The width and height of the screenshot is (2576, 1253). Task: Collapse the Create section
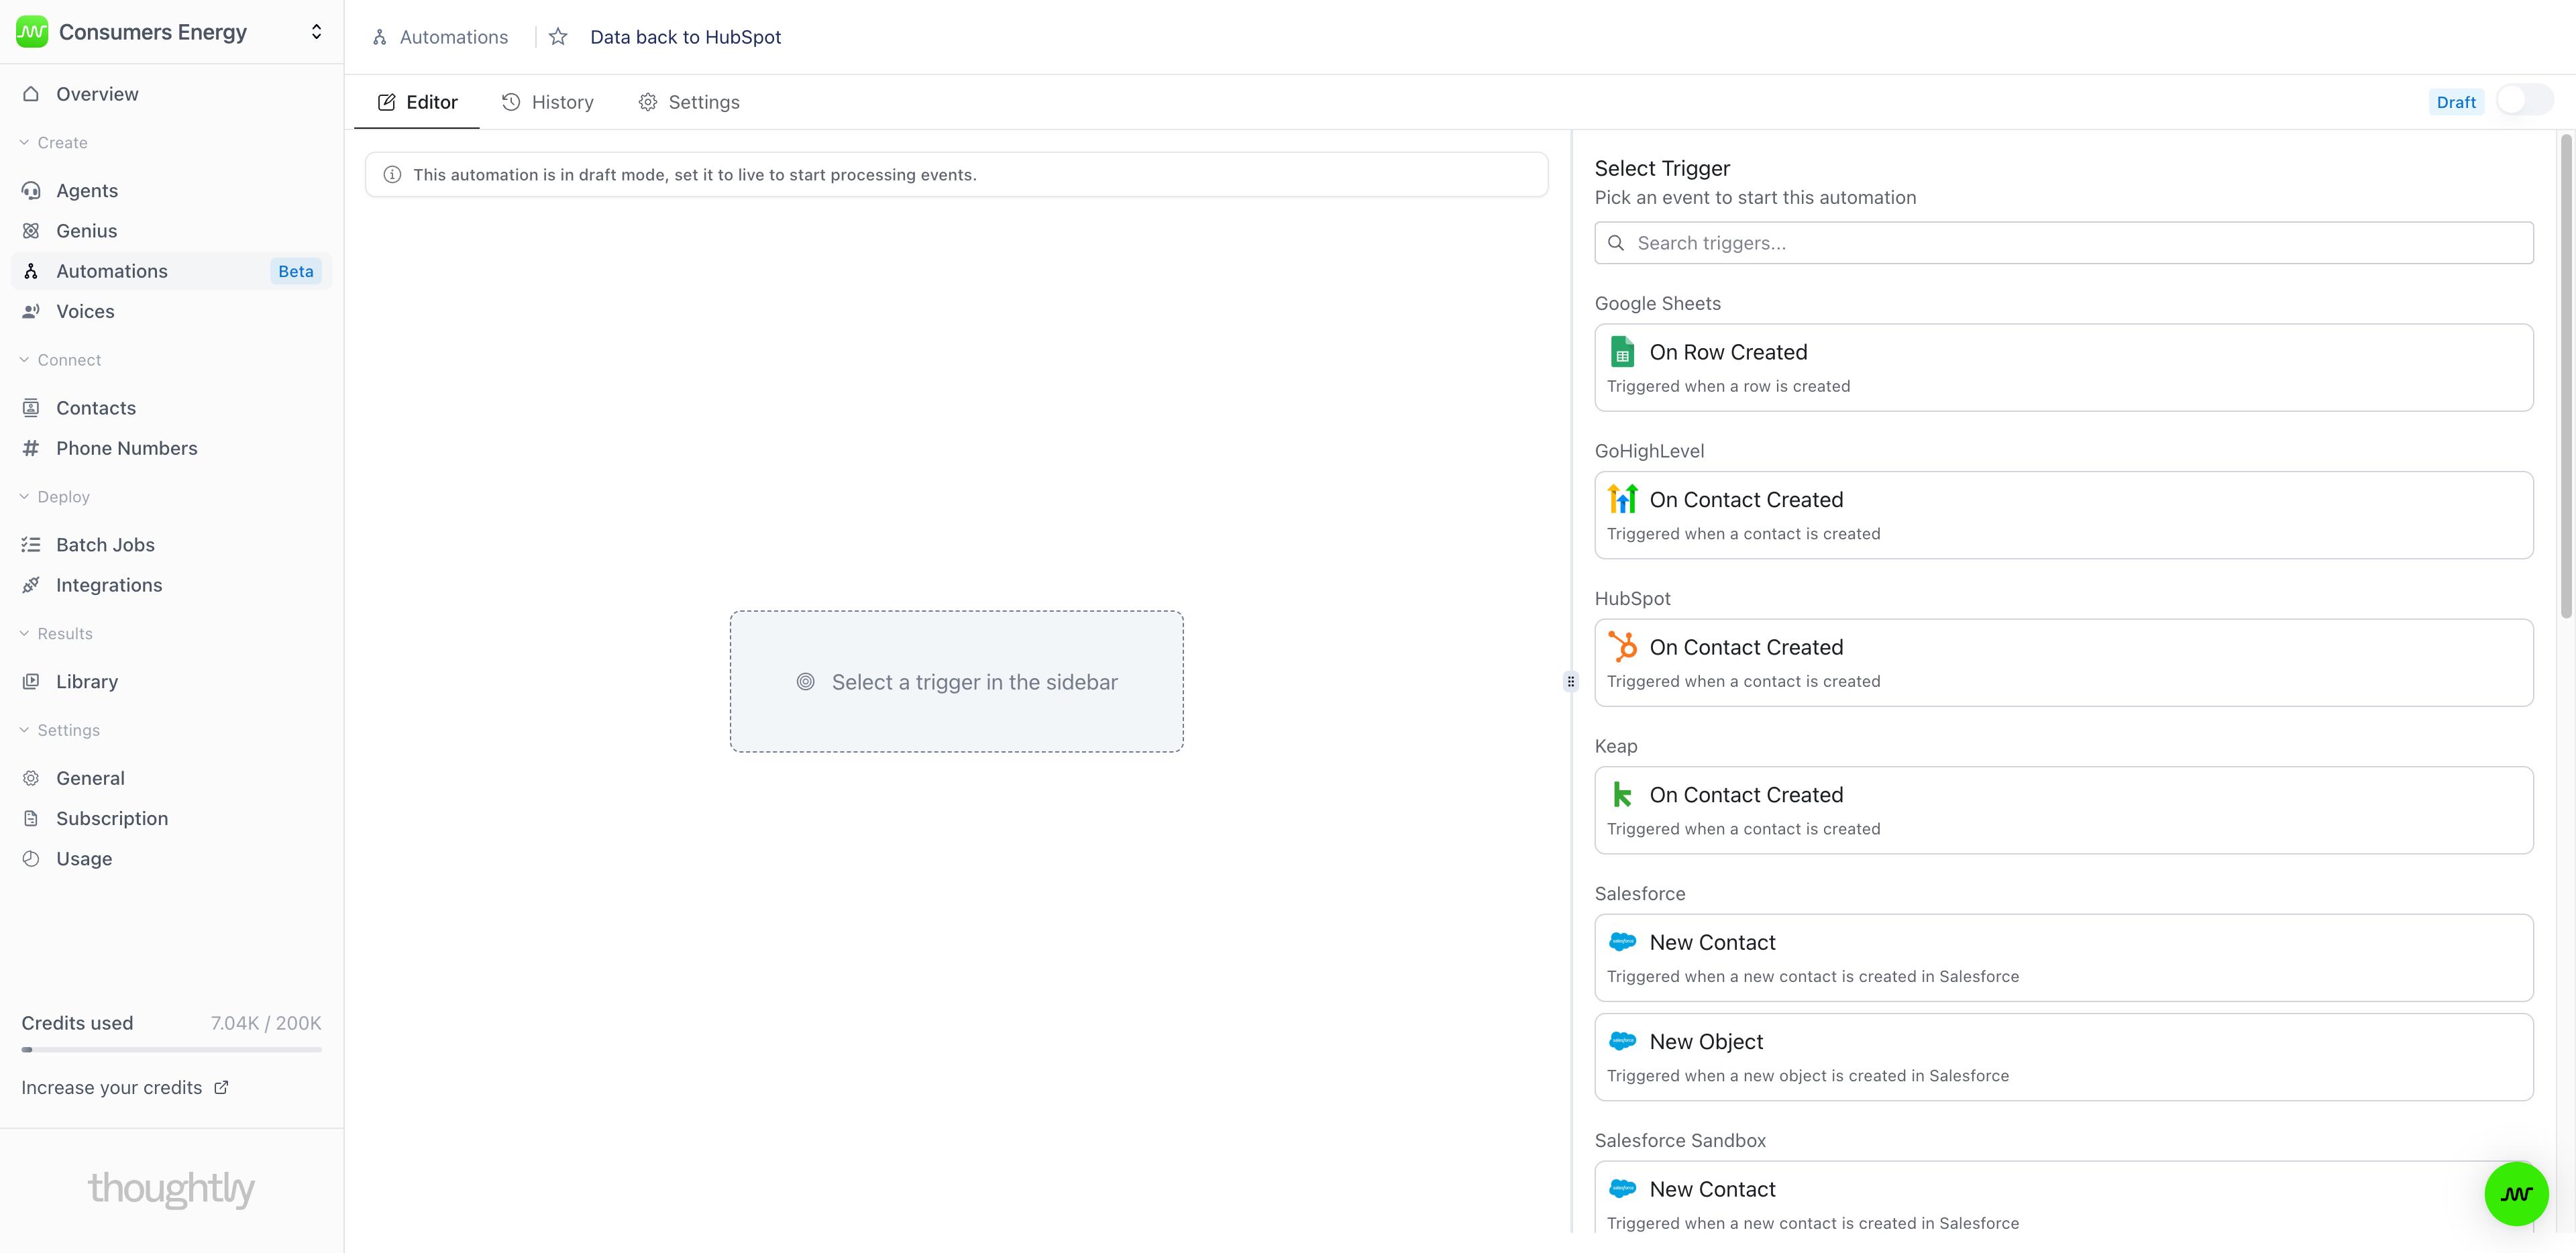(54, 143)
